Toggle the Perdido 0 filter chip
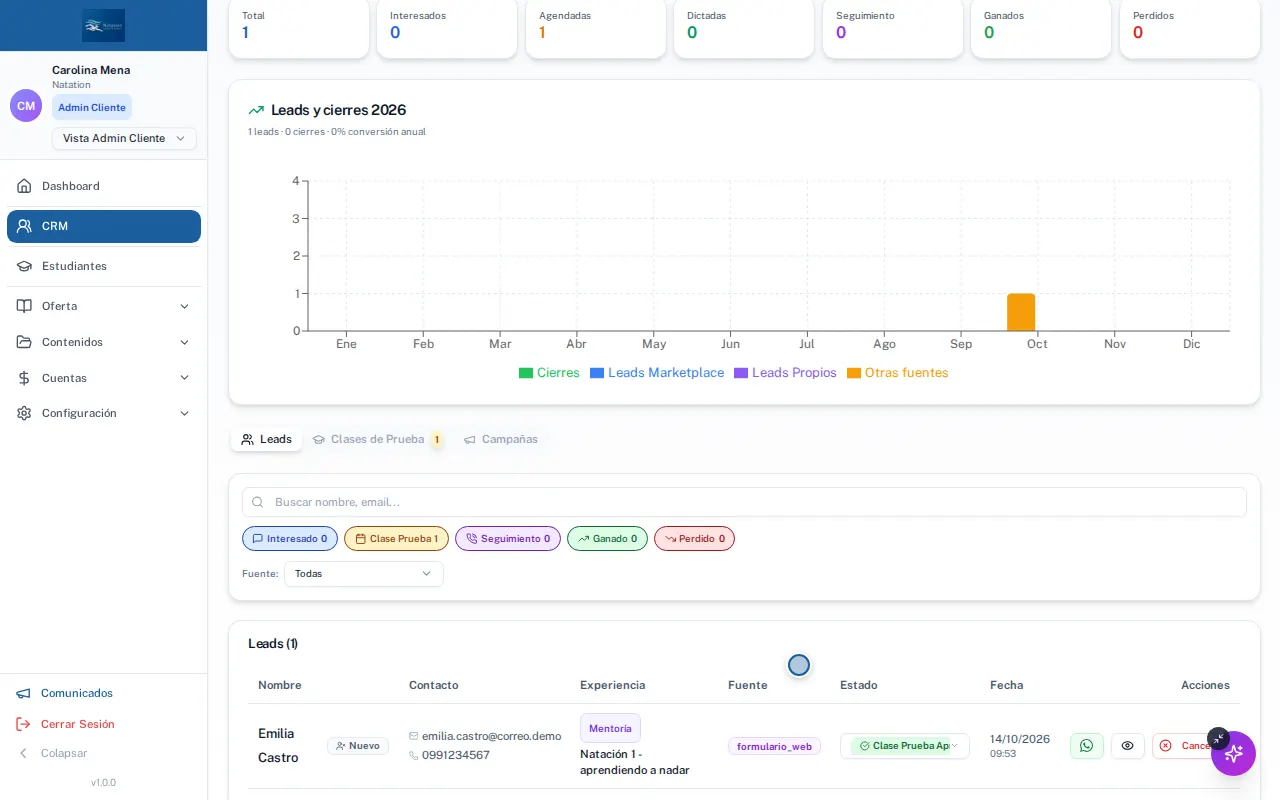1280x800 pixels. [x=694, y=539]
